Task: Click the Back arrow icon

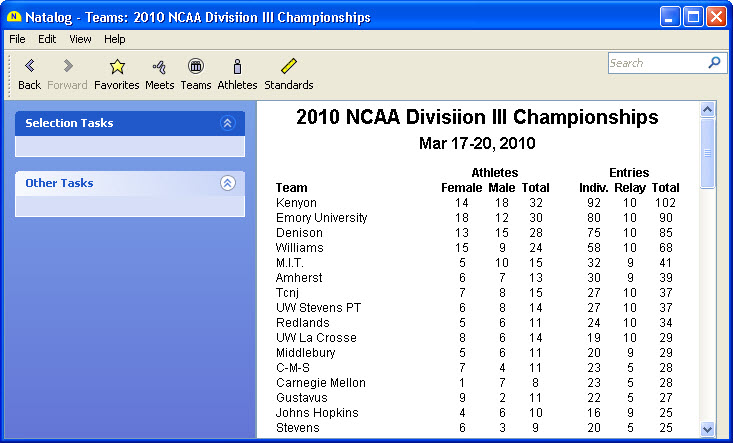Action: (x=29, y=67)
